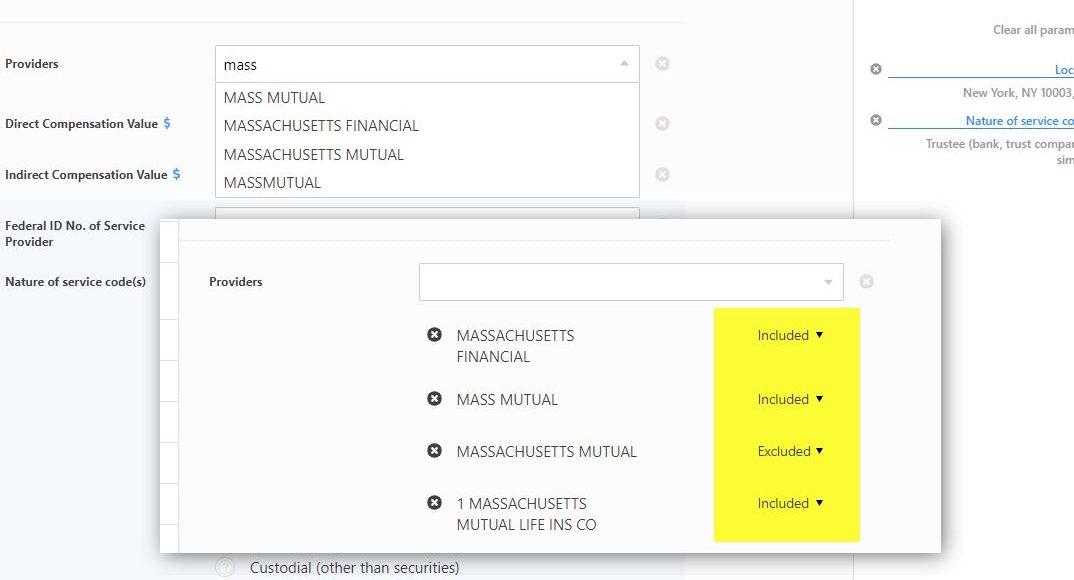The height and width of the screenshot is (580, 1074).
Task: Pick MASSACHUSETTS FINANCIAL from the suggestions
Action: [x=321, y=126]
